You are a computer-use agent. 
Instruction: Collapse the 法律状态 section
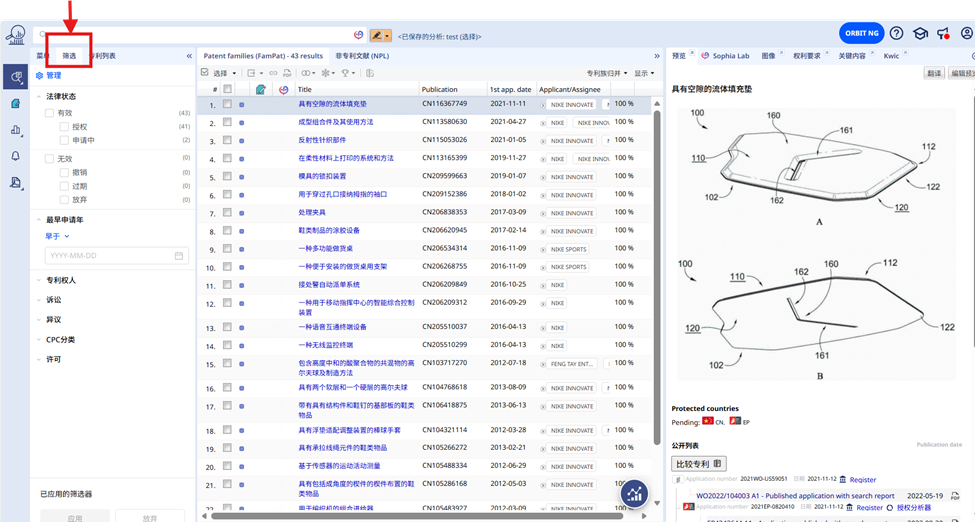pos(39,96)
